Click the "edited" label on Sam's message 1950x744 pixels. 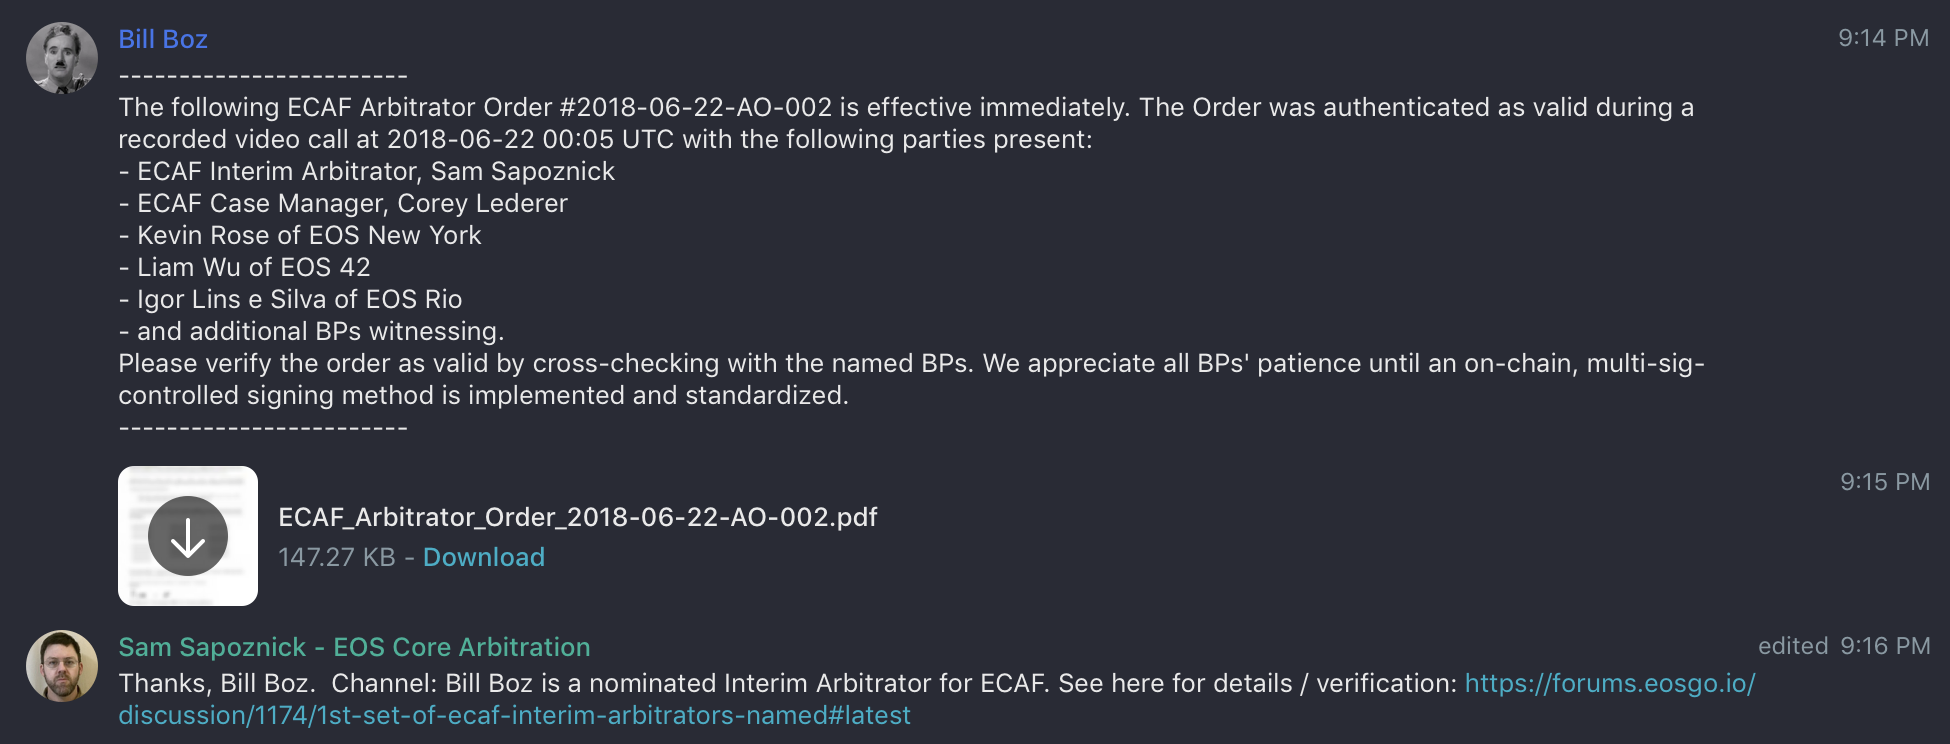tap(1793, 646)
